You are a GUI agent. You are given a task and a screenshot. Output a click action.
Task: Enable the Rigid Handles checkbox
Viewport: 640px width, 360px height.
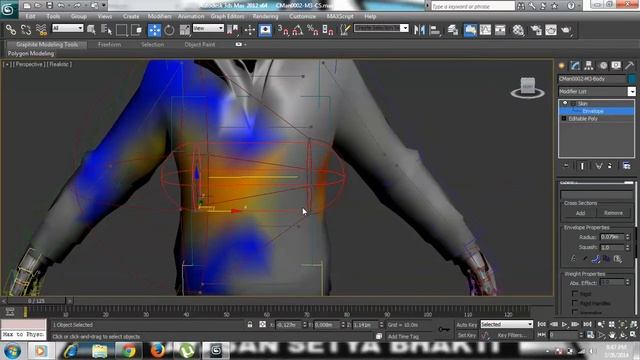(575, 303)
